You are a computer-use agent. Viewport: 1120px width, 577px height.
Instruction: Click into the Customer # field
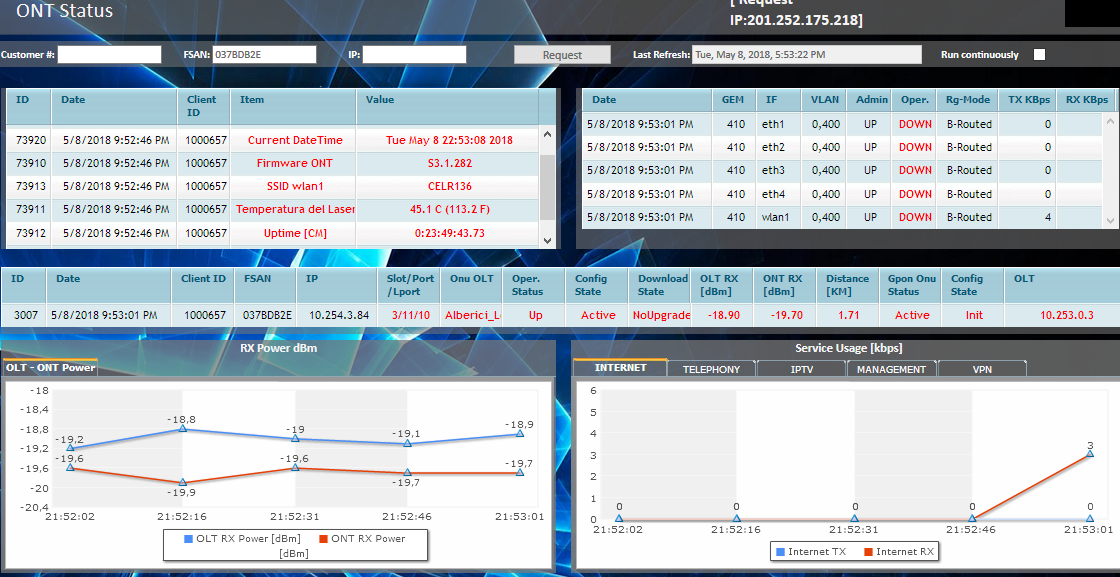tap(109, 55)
